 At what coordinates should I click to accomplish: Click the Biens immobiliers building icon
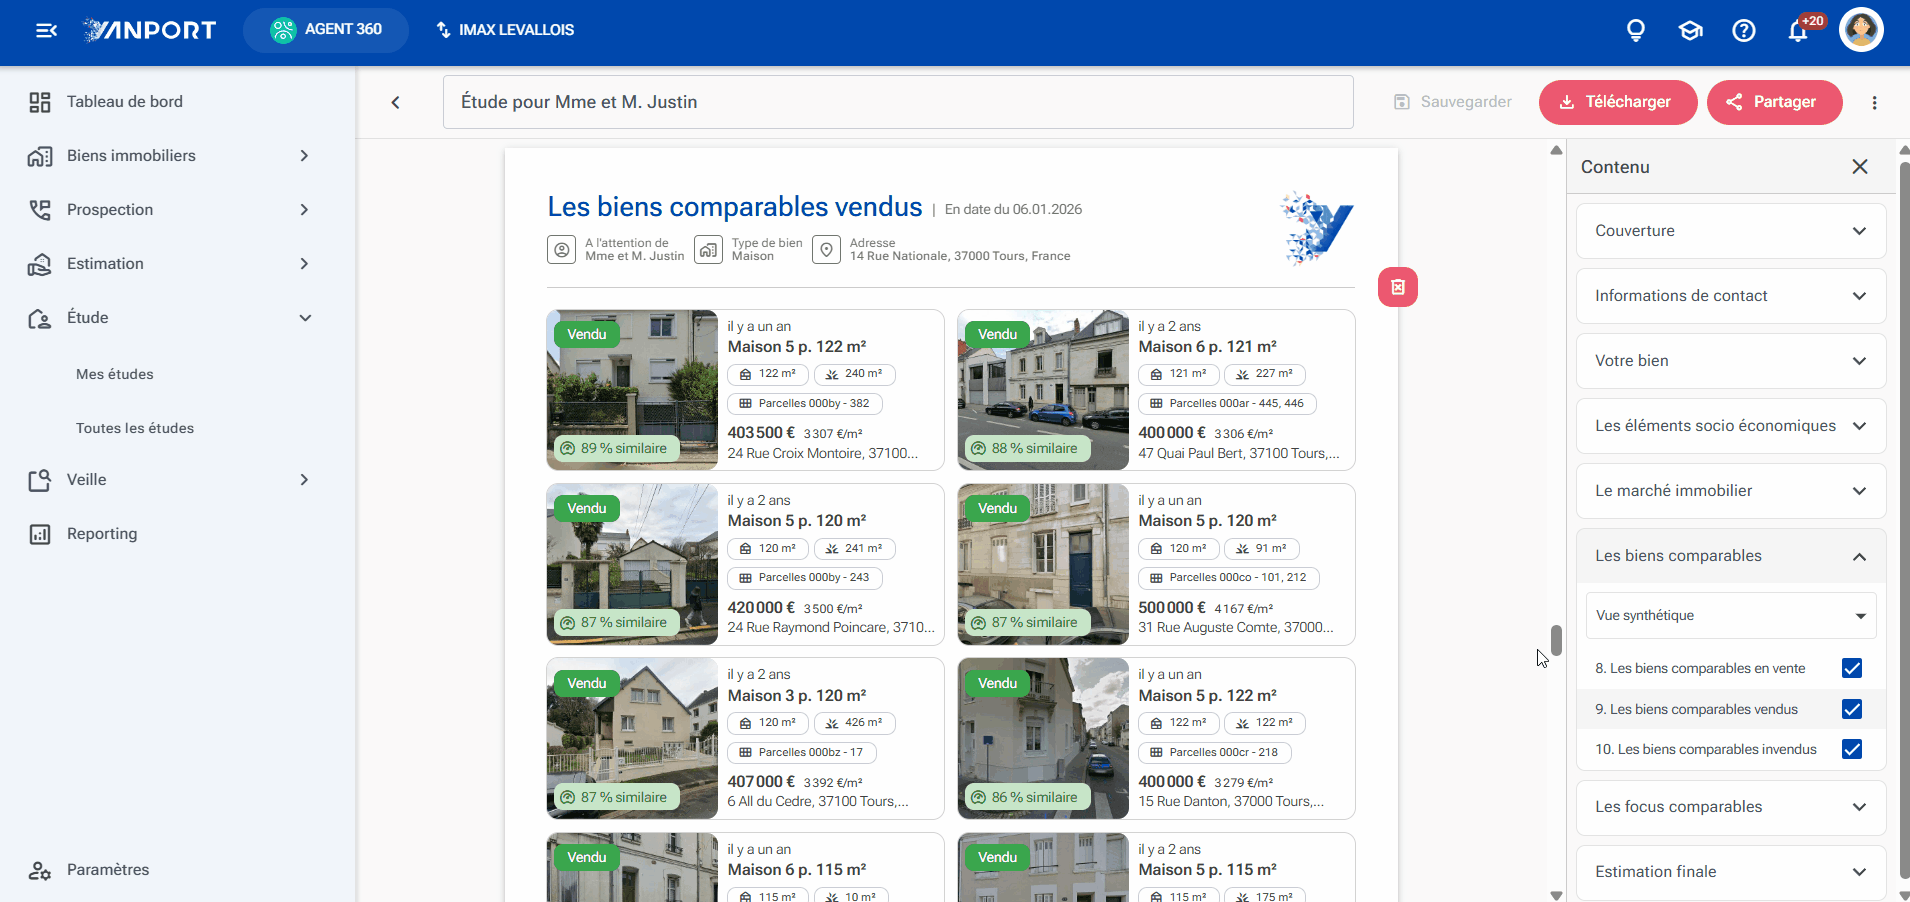(x=40, y=156)
